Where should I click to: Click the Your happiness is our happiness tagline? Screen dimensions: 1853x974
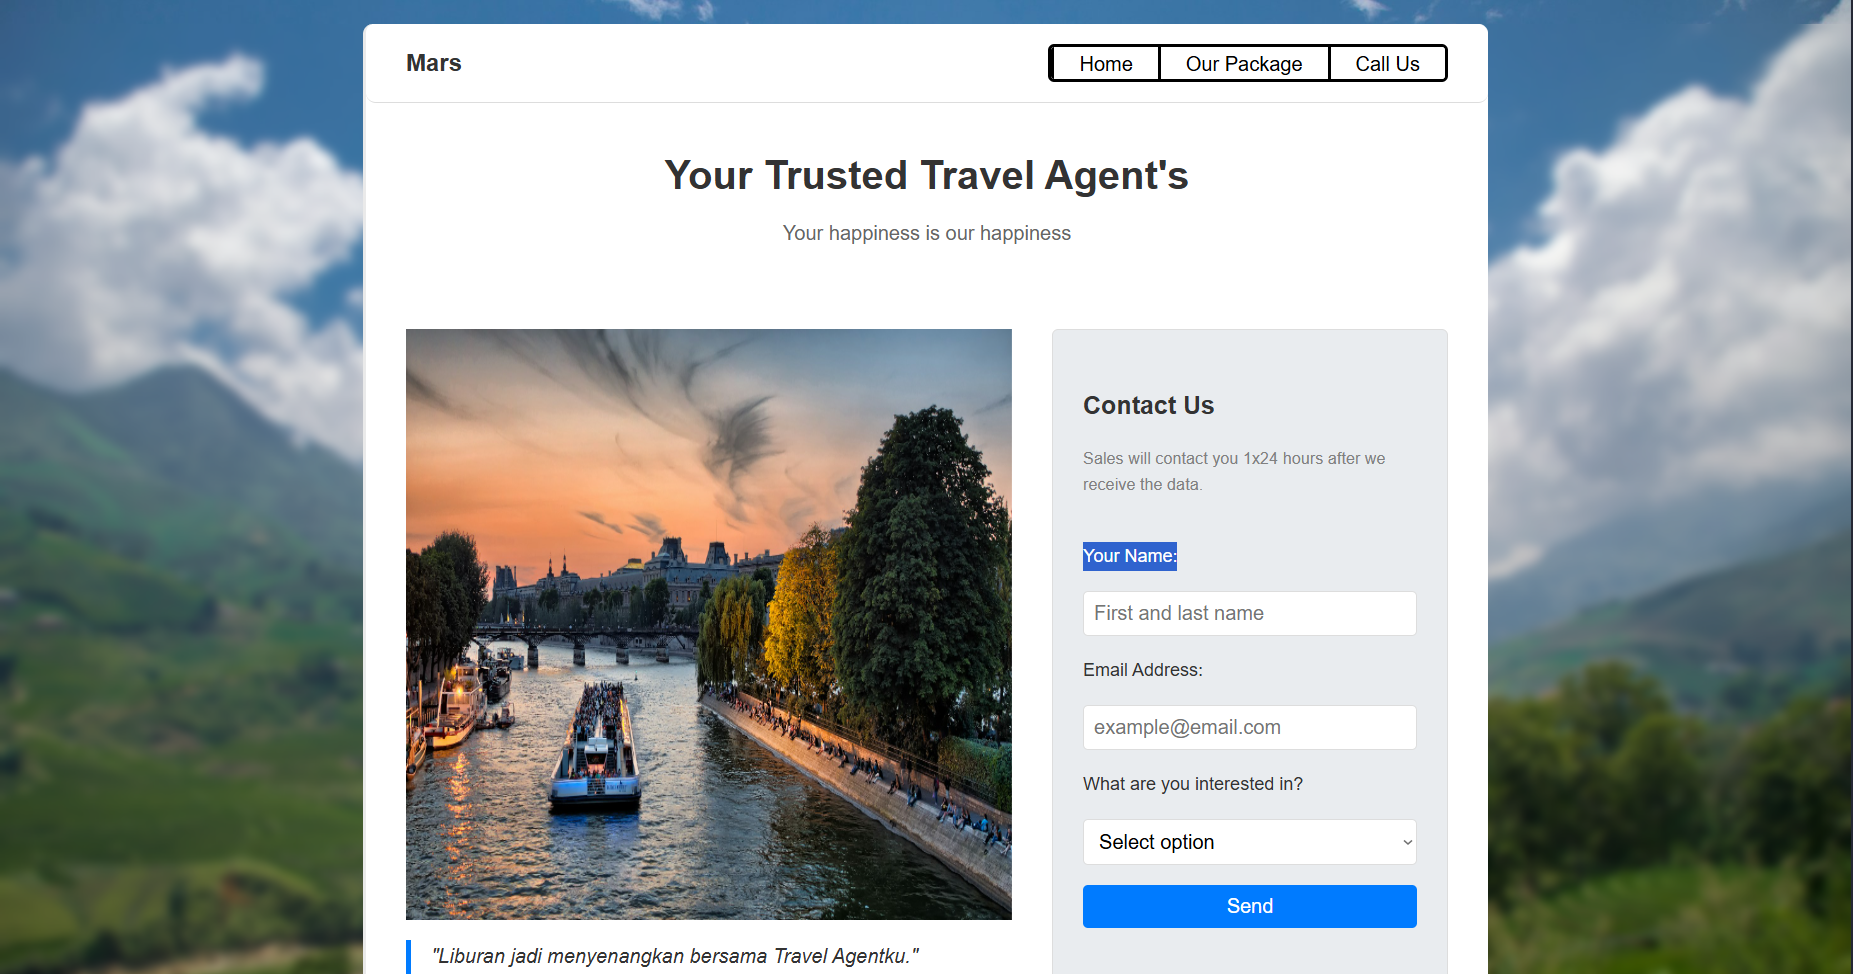[x=927, y=233]
